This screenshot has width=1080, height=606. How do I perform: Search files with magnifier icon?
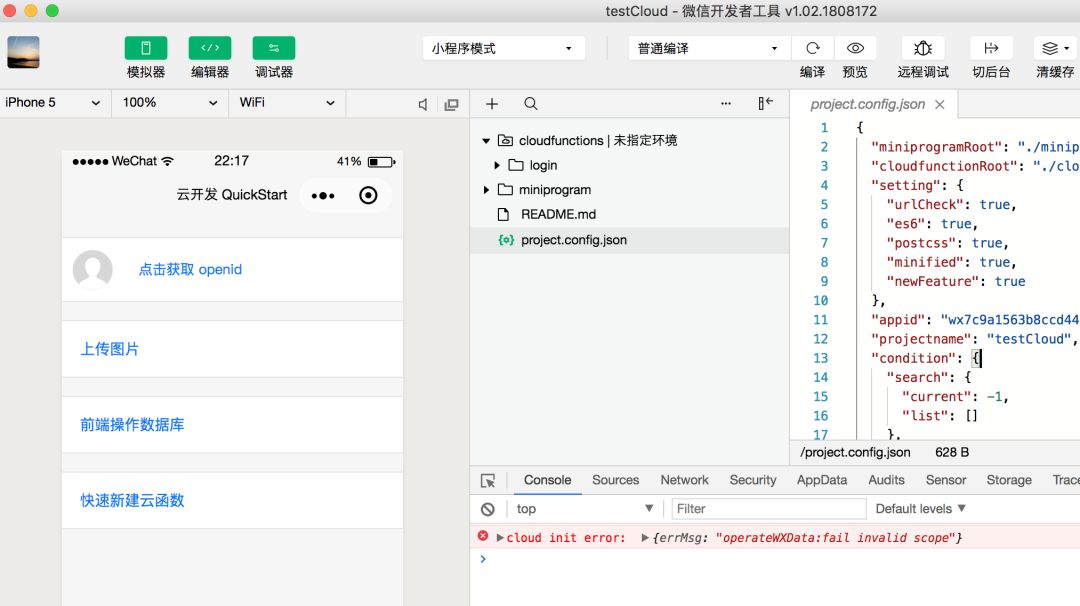pyautogui.click(x=530, y=104)
